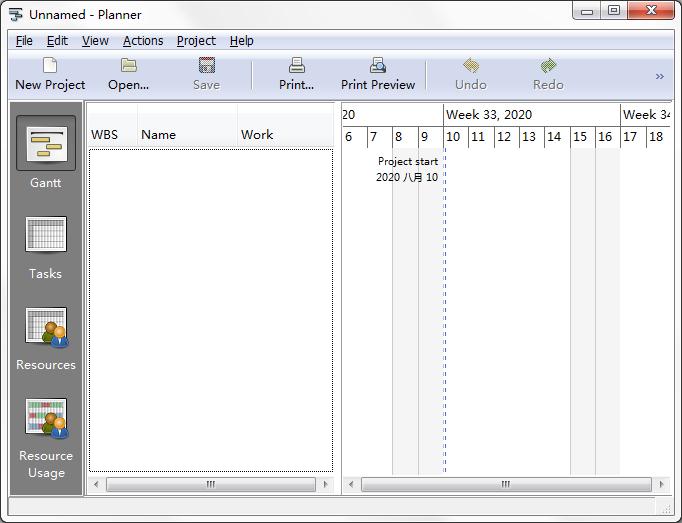This screenshot has height=523, width=682.
Task: Click the Gantt chart horizontal scrollbar thumb
Action: 506,484
